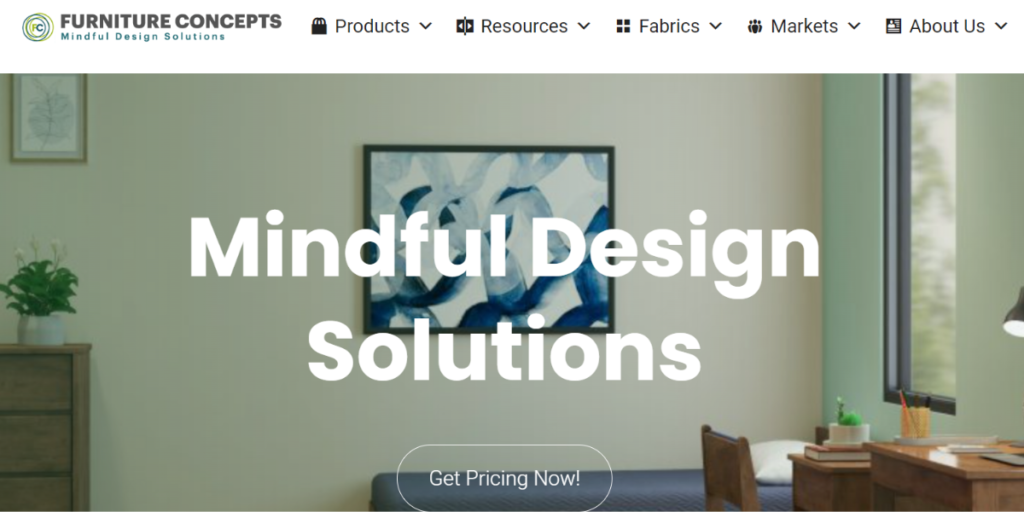Open the Markets menu item
The width and height of the screenshot is (1024, 512).
click(x=805, y=26)
